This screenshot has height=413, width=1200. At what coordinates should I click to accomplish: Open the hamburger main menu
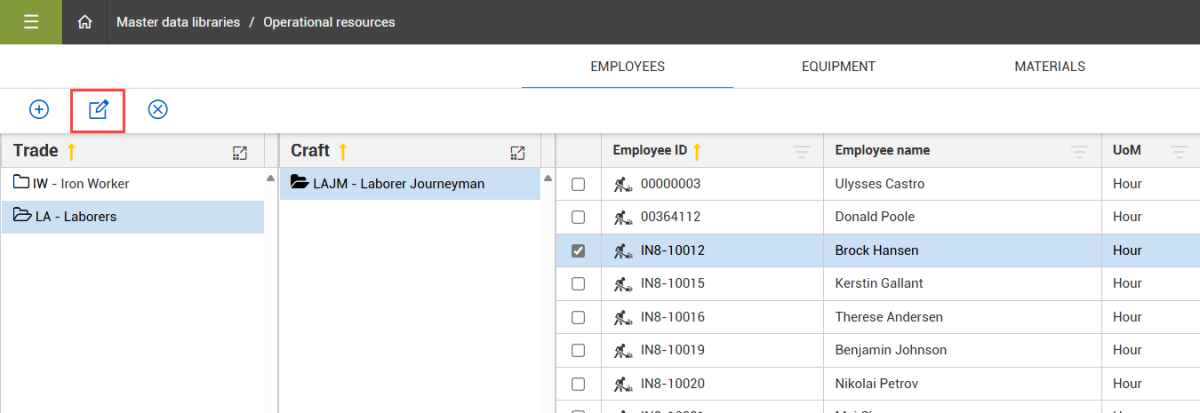coord(30,22)
